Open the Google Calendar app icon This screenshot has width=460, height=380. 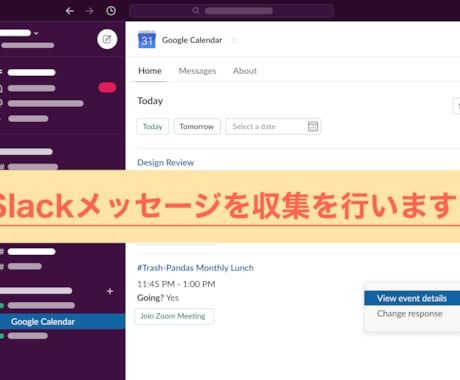147,40
